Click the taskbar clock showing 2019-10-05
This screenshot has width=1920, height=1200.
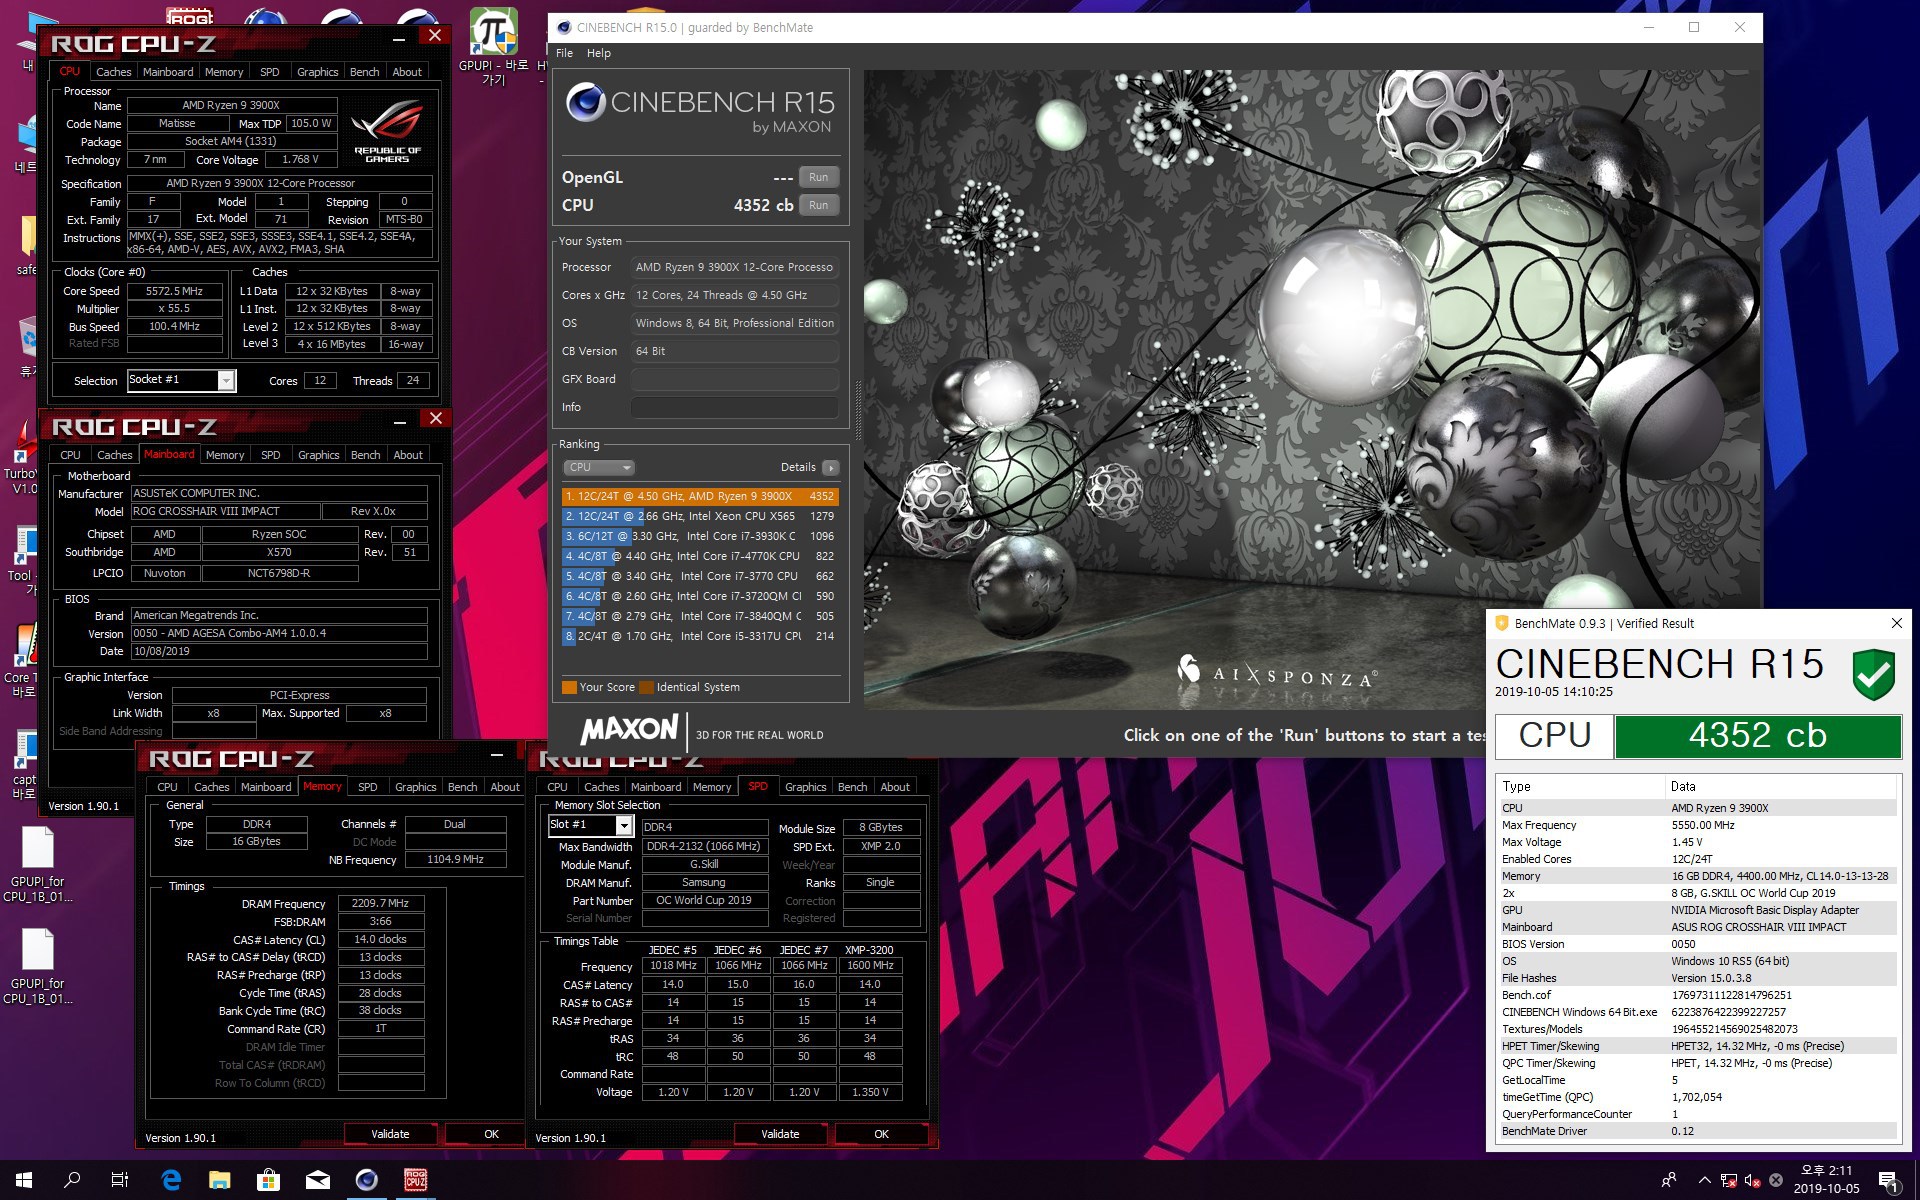click(1826, 1180)
